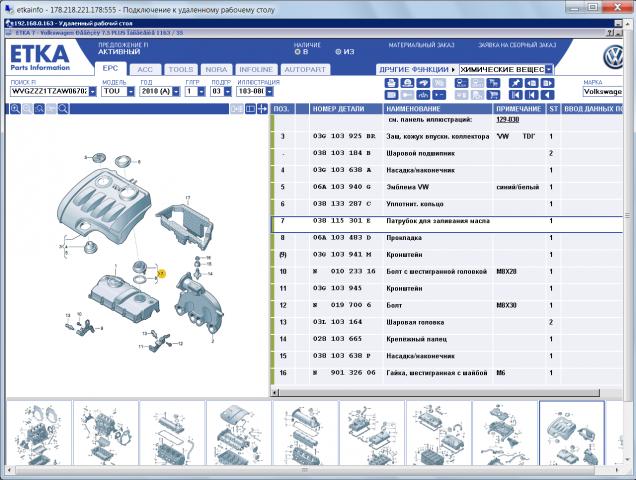This screenshot has width=636, height=480.
Task: Switch to the TOOLS tab
Action: coord(180,70)
